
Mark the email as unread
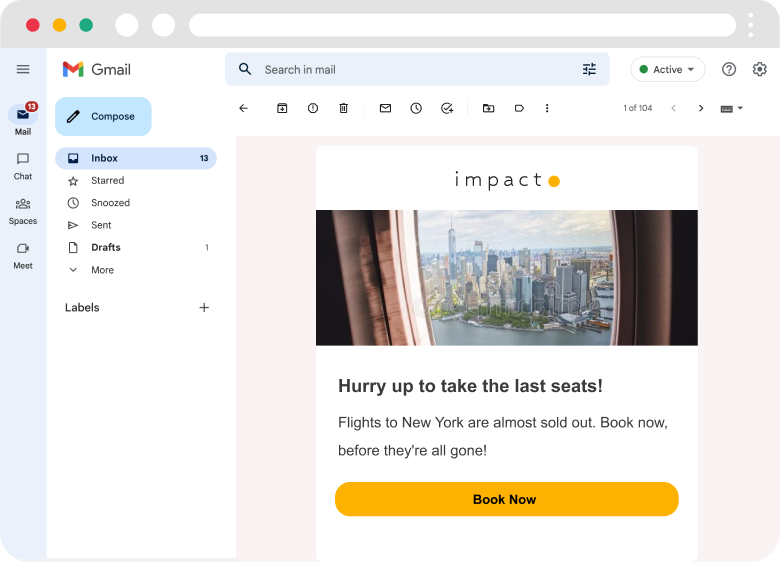tap(386, 108)
